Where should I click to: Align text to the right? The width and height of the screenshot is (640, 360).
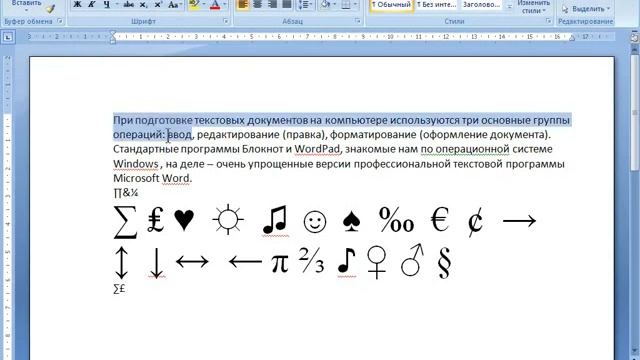[272, 5]
